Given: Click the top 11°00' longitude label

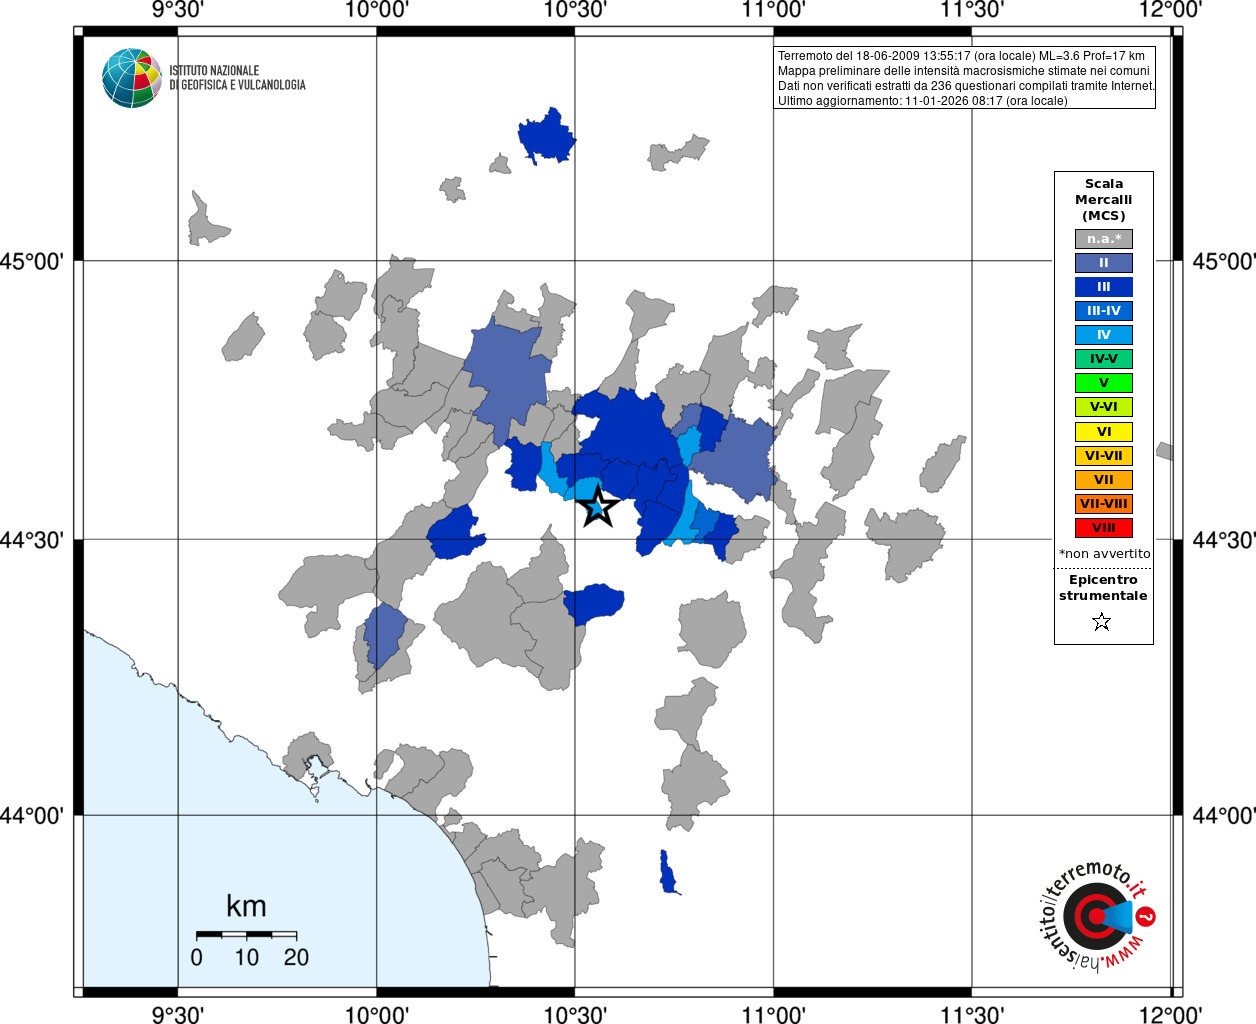Looking at the screenshot, I should (774, 10).
